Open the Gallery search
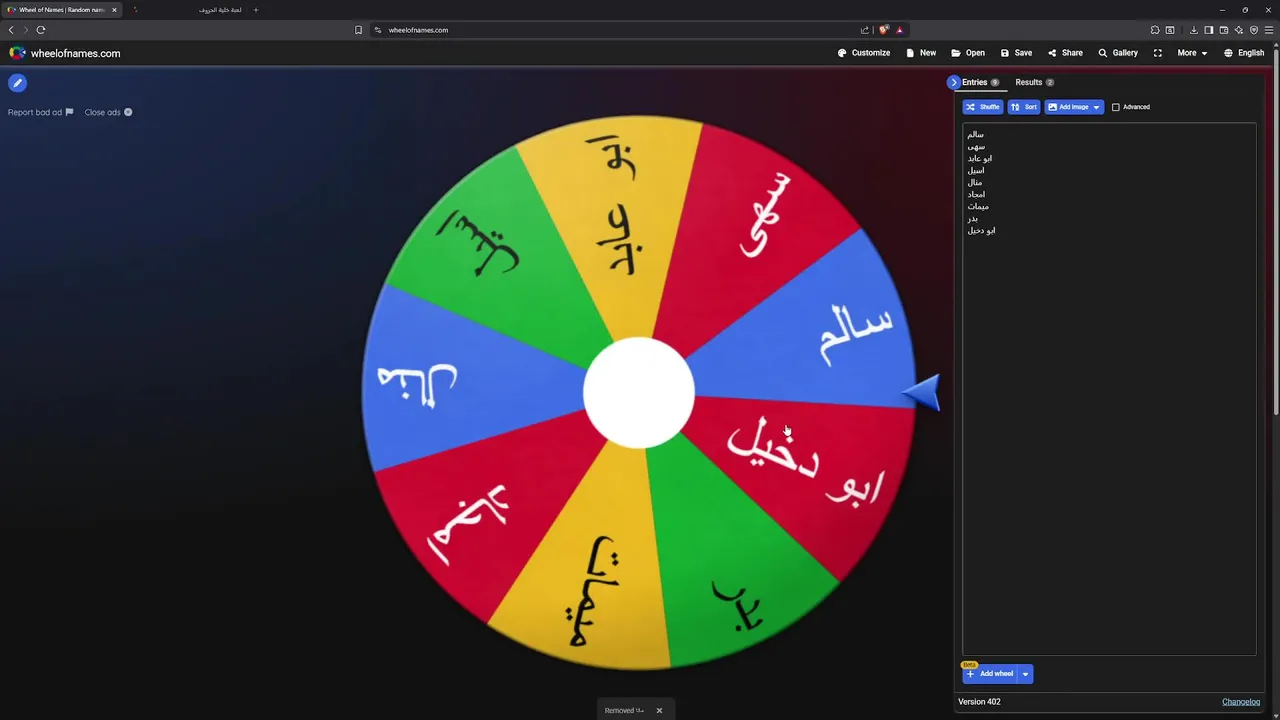Image resolution: width=1280 pixels, height=720 pixels. pos(1118,53)
